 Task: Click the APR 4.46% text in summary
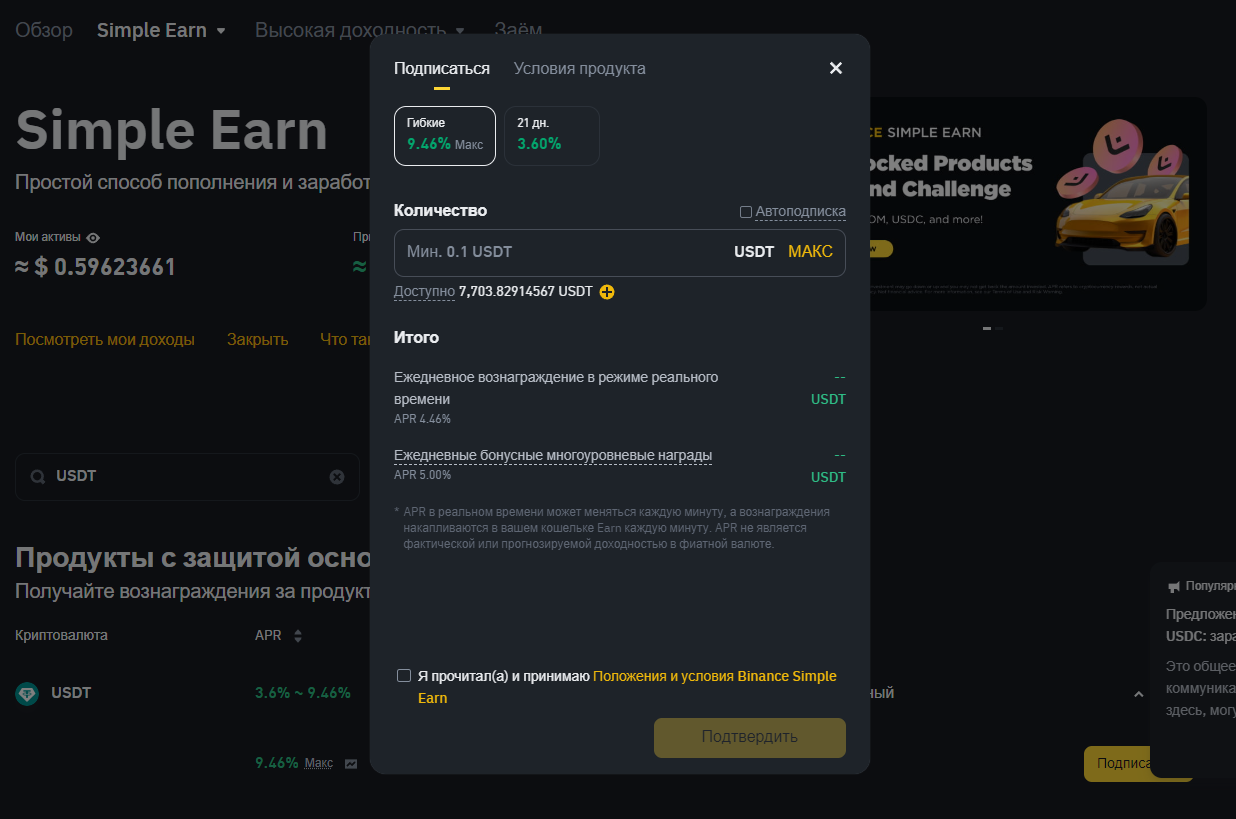coord(422,419)
